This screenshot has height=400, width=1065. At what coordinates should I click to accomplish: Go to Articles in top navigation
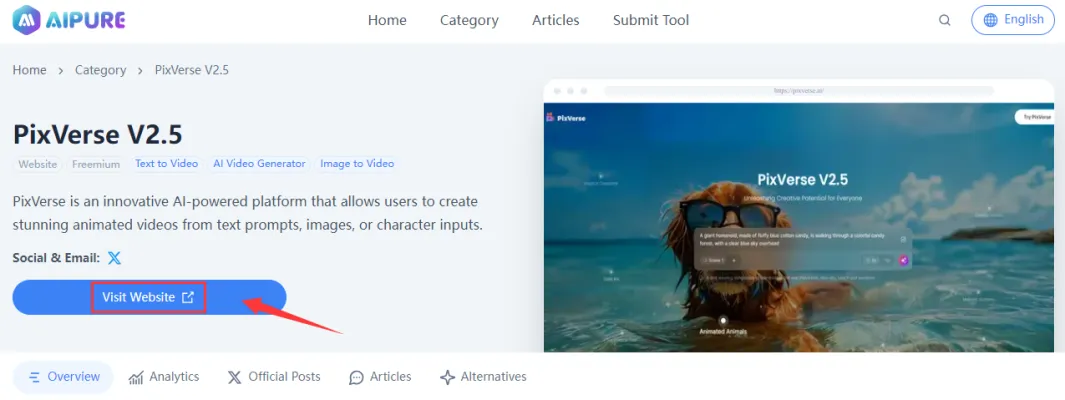click(556, 20)
